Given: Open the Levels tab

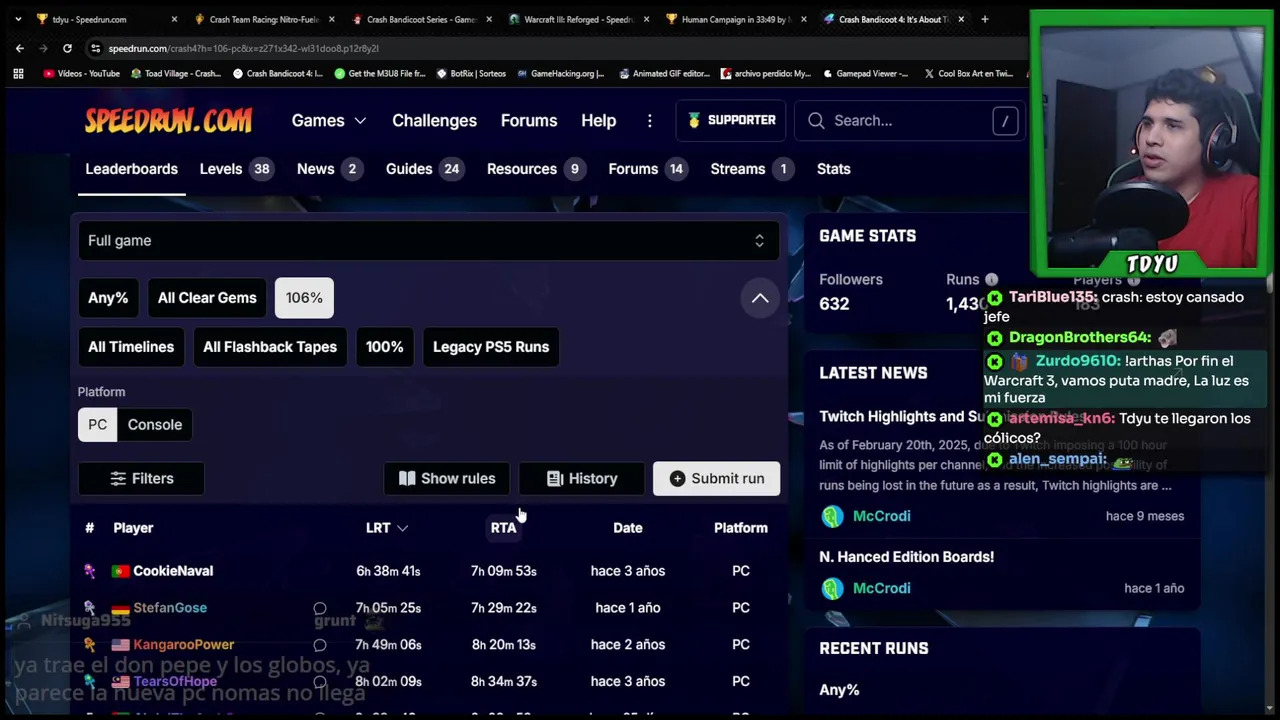Looking at the screenshot, I should pyautogui.click(x=236, y=169).
